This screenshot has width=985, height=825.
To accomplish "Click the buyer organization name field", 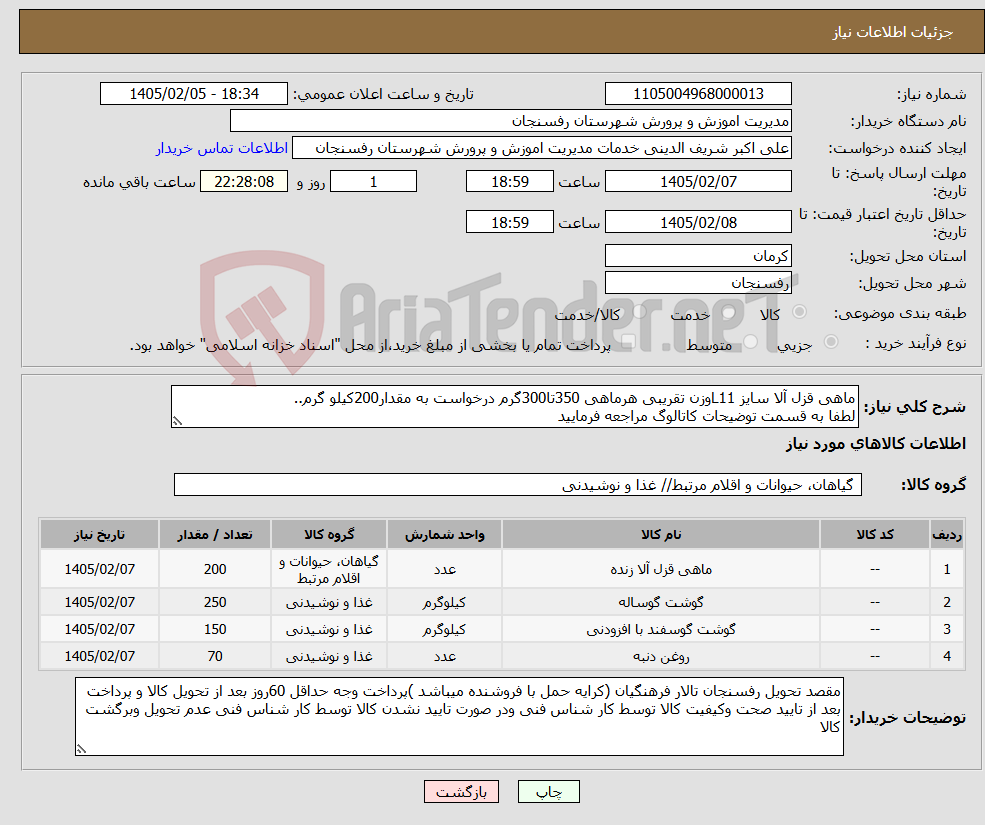I will pos(511,121).
